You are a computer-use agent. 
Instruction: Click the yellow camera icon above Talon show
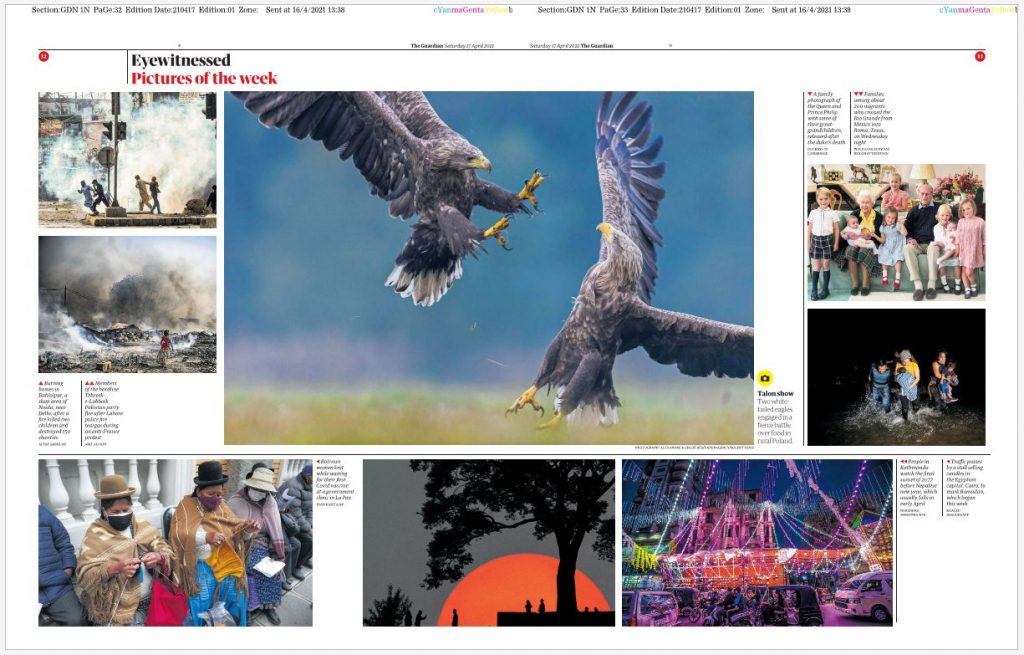pyautogui.click(x=765, y=378)
